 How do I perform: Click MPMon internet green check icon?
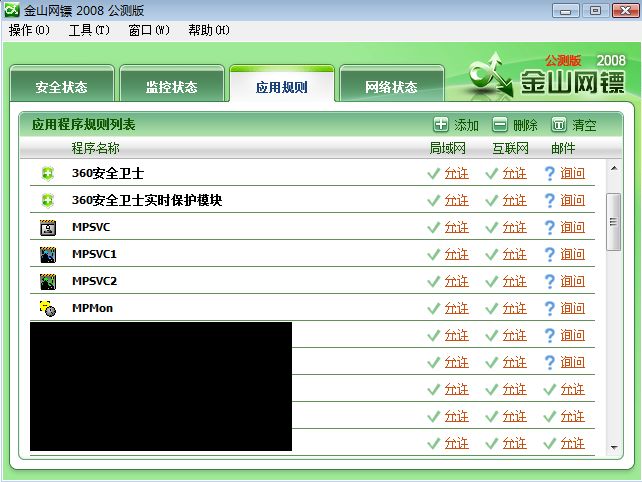coord(492,308)
